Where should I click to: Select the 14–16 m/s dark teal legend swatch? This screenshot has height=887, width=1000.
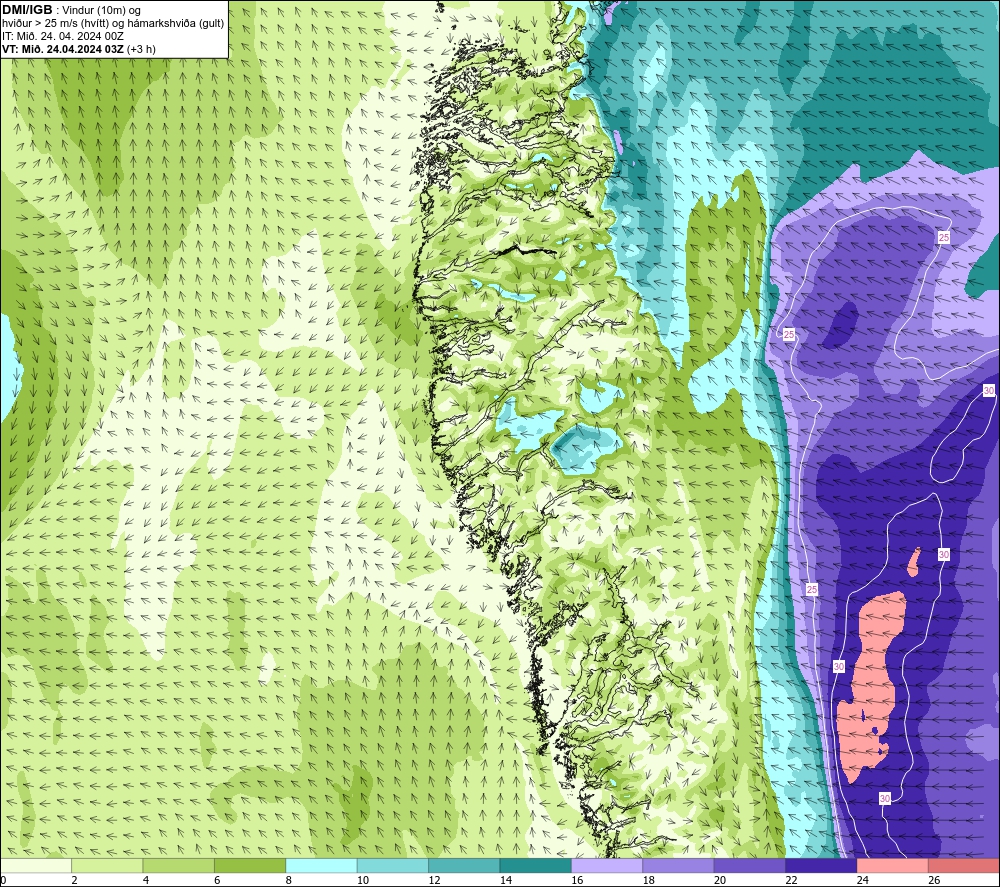click(x=536, y=865)
